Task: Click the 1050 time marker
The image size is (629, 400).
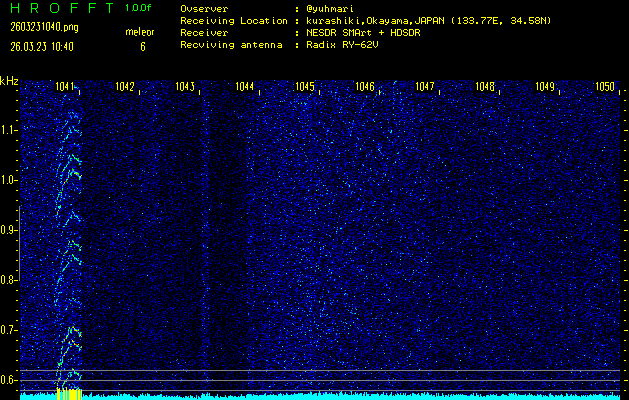Action: point(605,86)
